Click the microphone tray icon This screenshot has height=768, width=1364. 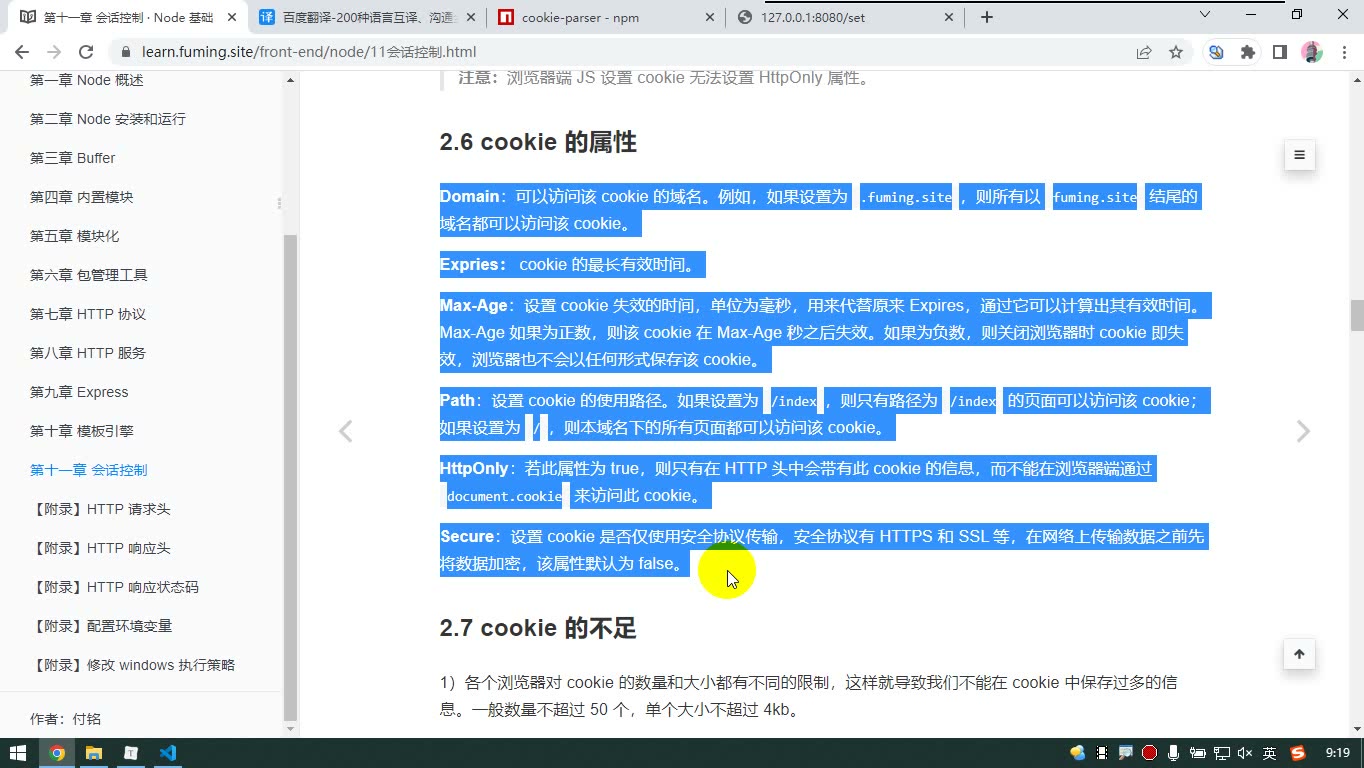[x=1173, y=753]
